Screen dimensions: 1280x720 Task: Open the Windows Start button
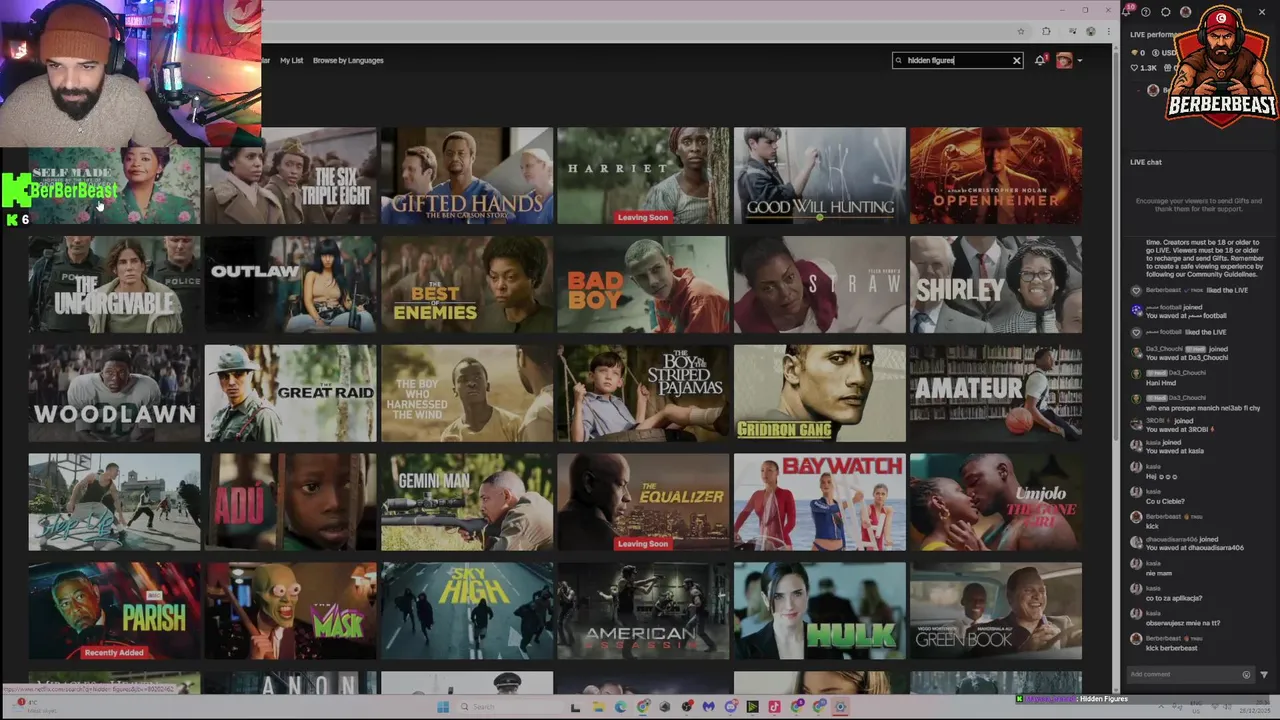443,707
